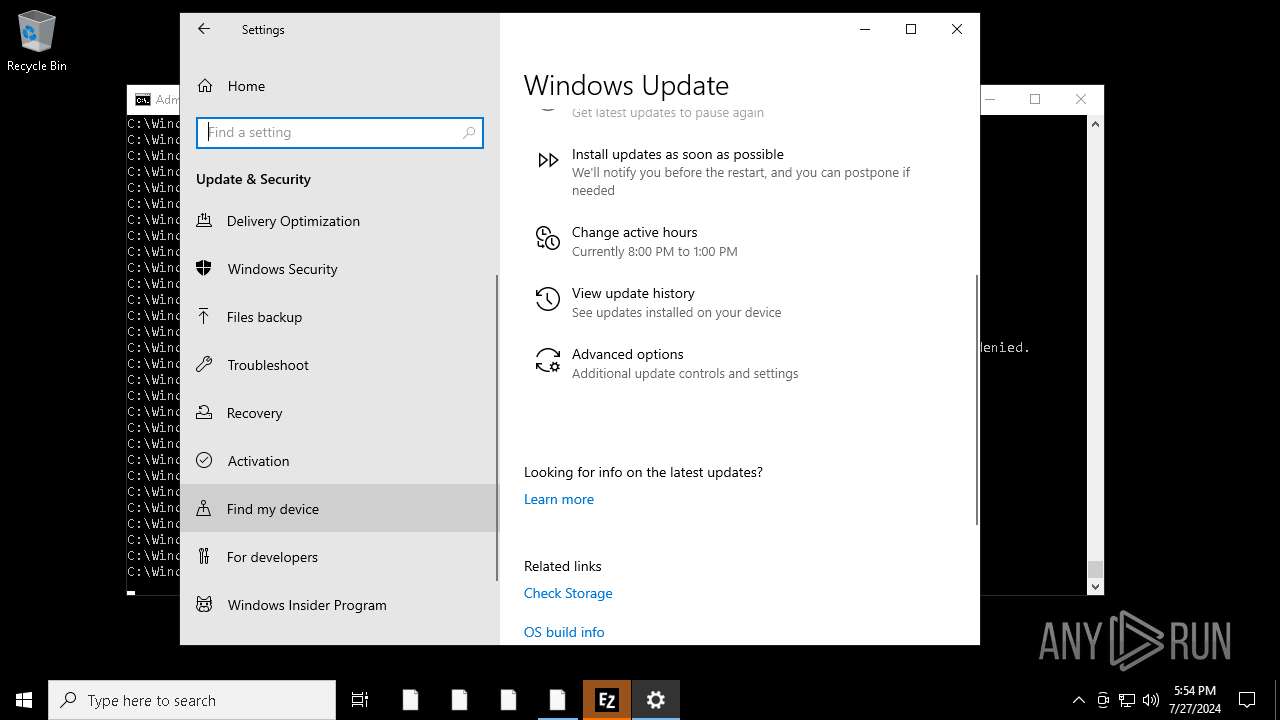Click the Troubleshoot wrench icon
Viewport: 1280px width, 720px height.
[x=204, y=365]
